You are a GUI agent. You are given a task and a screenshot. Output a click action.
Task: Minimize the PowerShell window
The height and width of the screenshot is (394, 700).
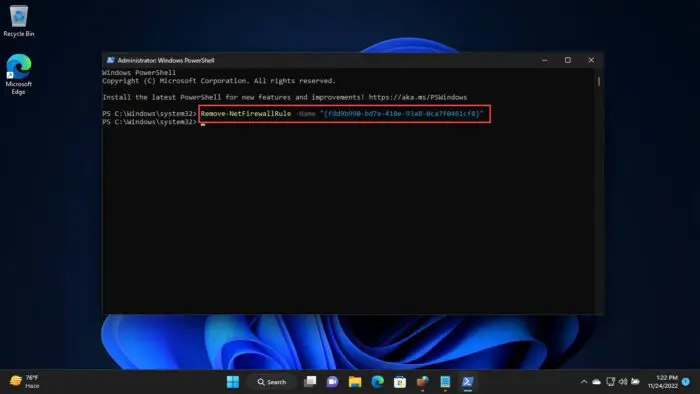point(545,60)
